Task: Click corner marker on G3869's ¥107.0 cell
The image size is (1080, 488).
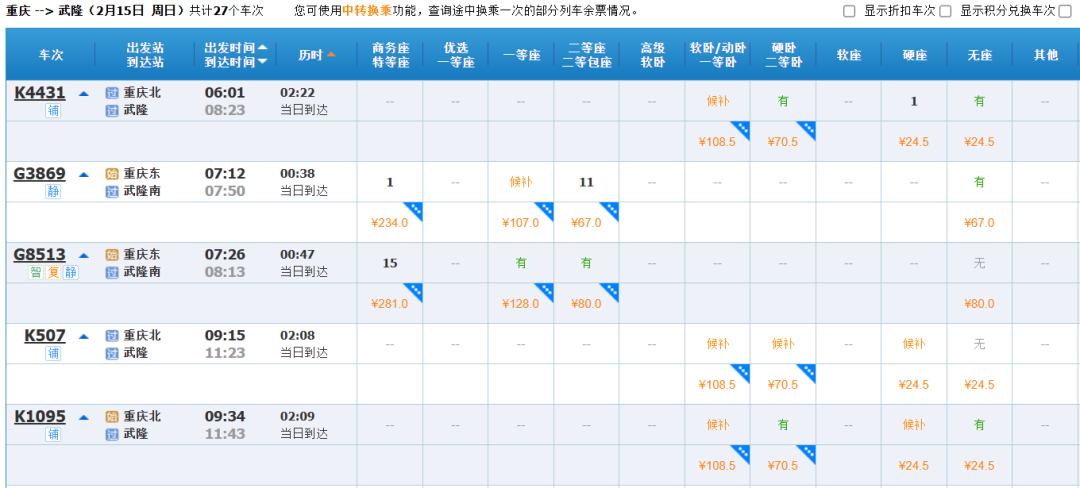Action: point(546,210)
